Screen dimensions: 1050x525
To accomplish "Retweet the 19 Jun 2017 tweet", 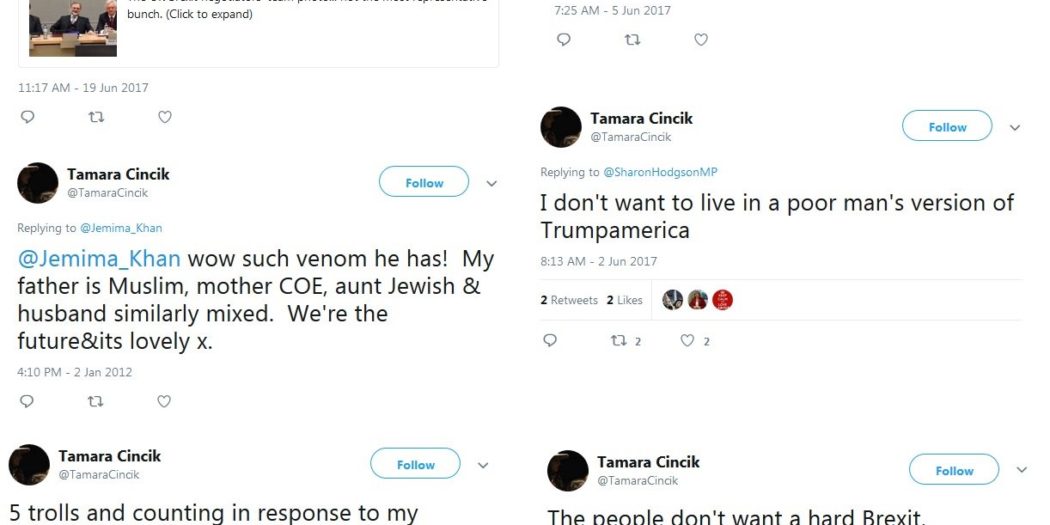I will point(96,117).
